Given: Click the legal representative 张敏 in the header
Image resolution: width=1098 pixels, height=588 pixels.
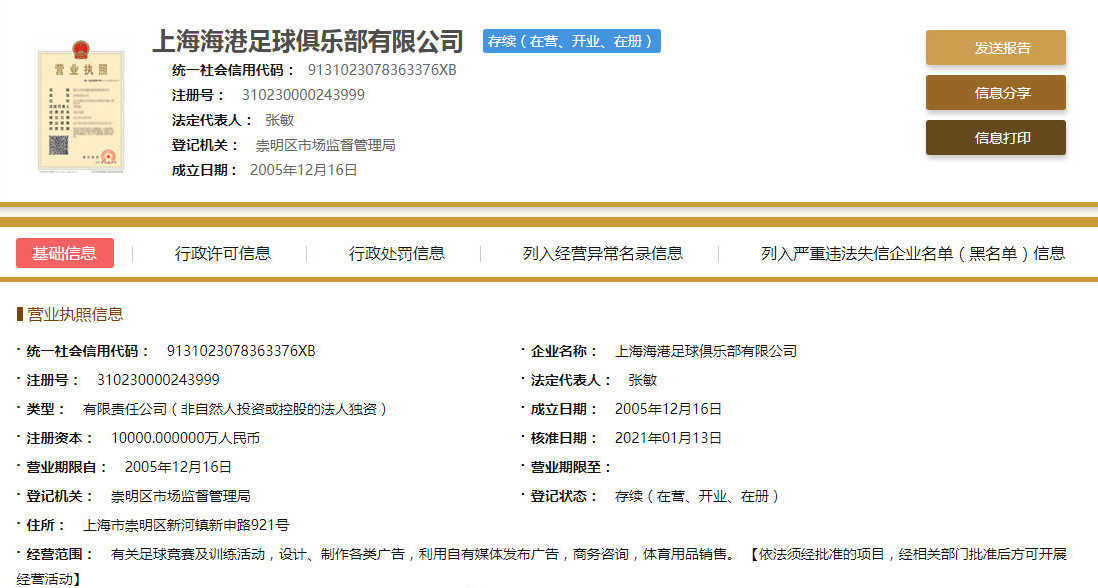Looking at the screenshot, I should tap(279, 120).
